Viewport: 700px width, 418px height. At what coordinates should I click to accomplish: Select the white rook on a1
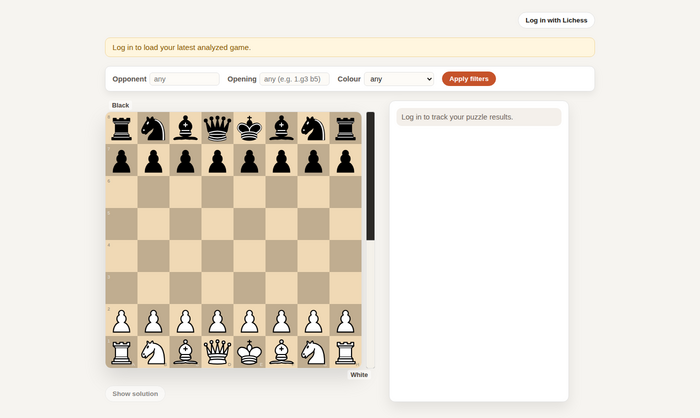(x=121, y=352)
